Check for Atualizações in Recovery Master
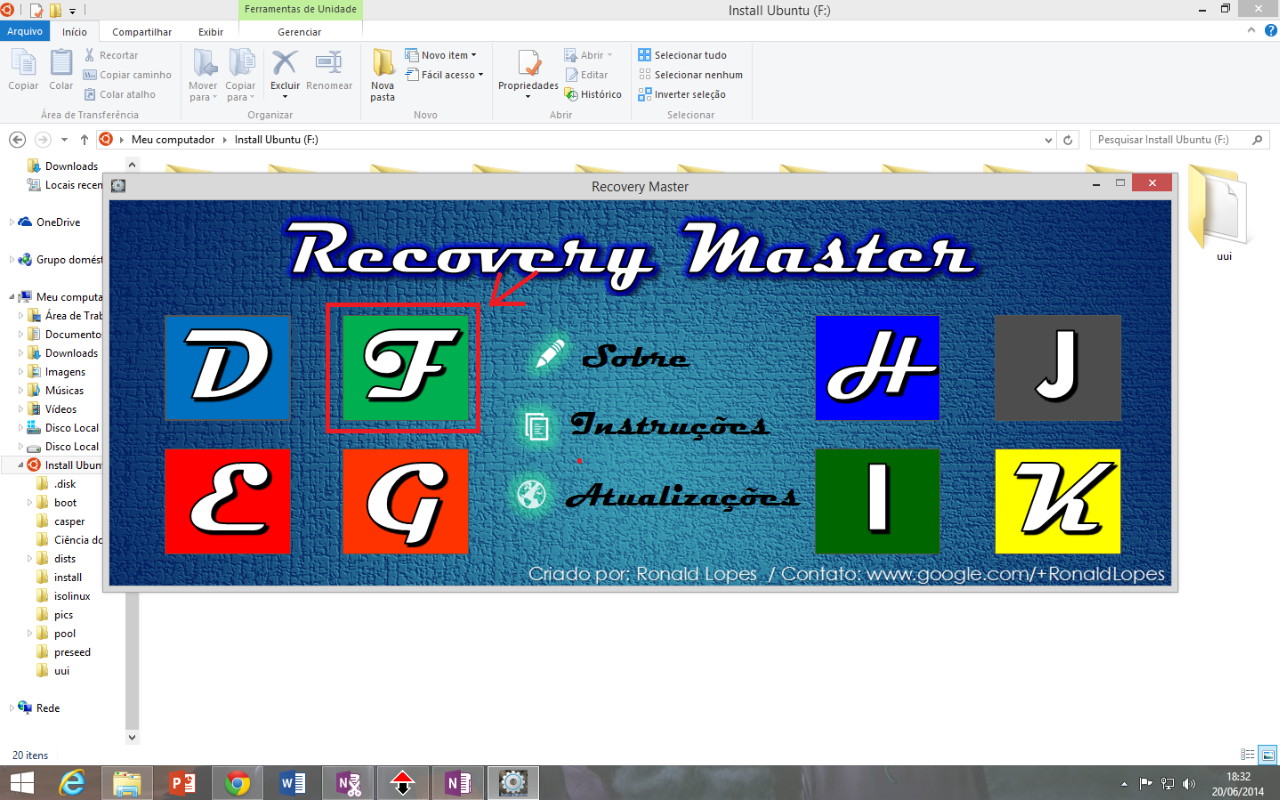The height and width of the screenshot is (800, 1280). pyautogui.click(x=680, y=496)
